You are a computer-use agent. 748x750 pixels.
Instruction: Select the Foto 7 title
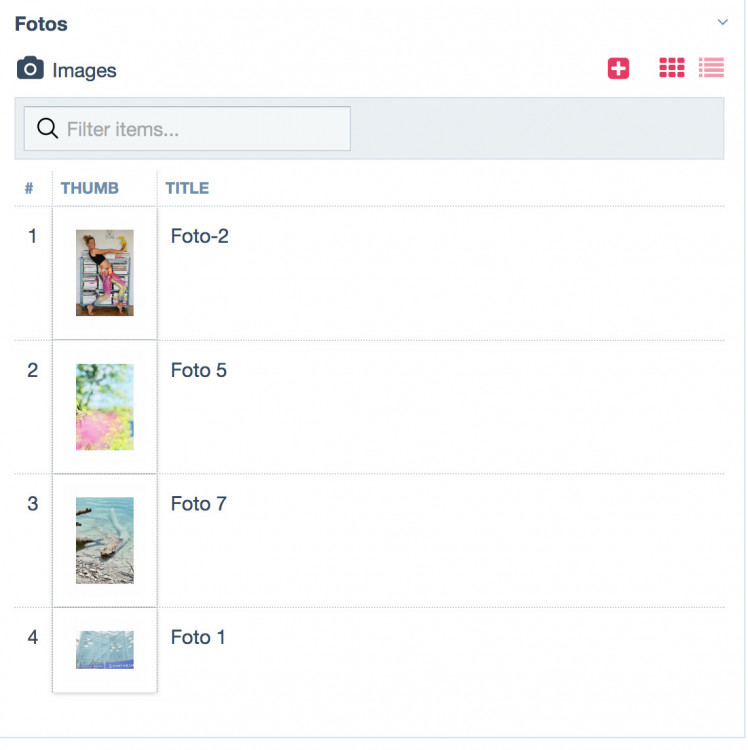199,504
